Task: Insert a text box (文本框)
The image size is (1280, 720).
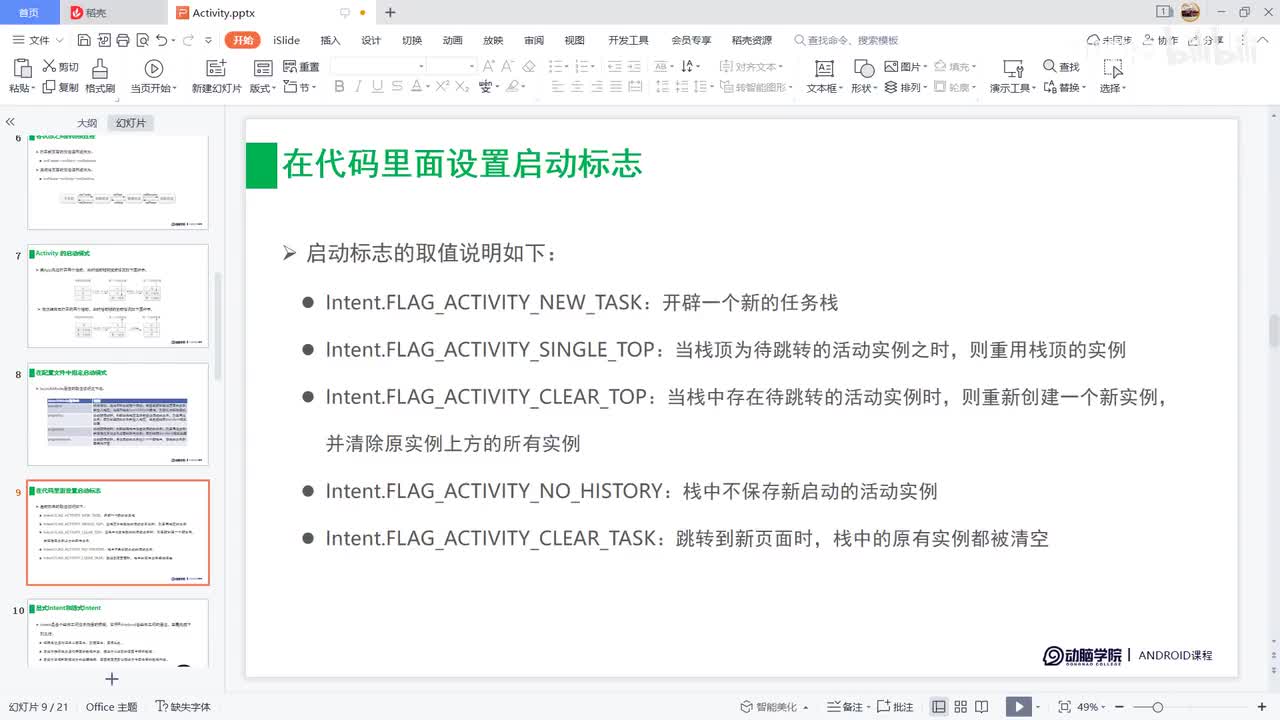Action: tap(823, 76)
